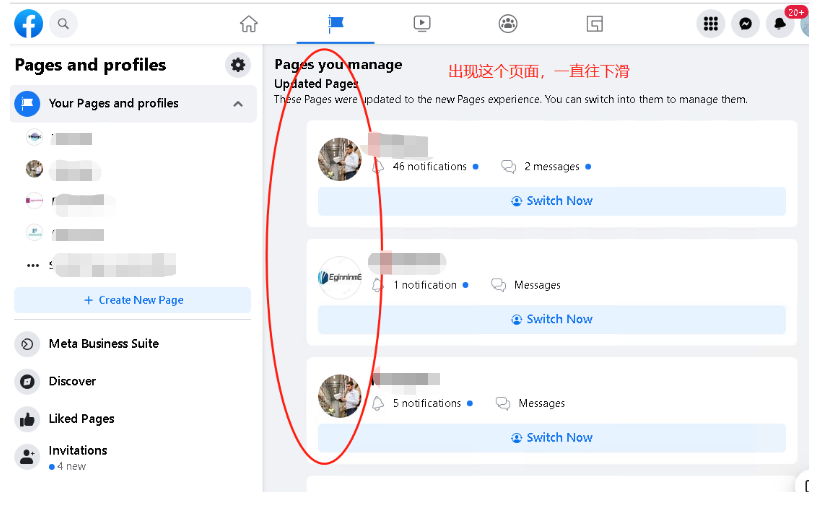The height and width of the screenshot is (514, 815).
Task: Open Meta Business Suite
Action: coord(103,344)
